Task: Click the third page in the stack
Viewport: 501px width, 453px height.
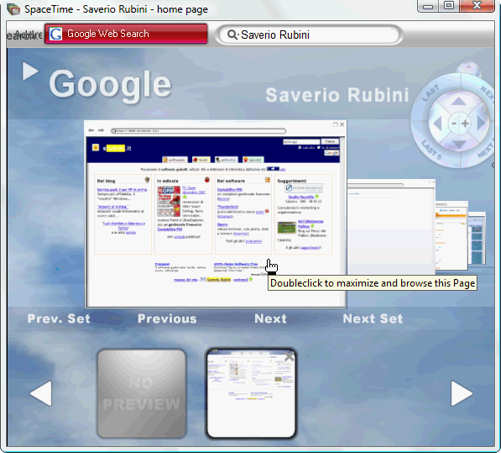Action: coord(451,235)
